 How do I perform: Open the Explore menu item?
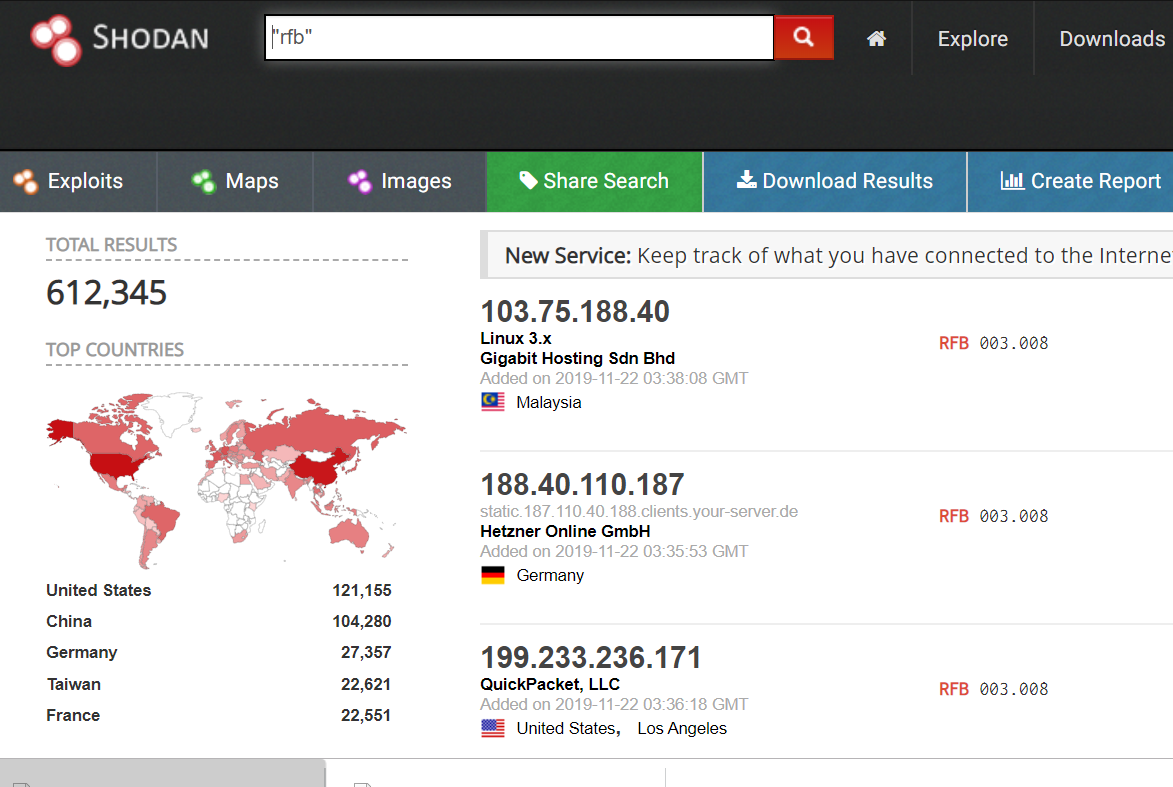pyautogui.click(x=972, y=39)
